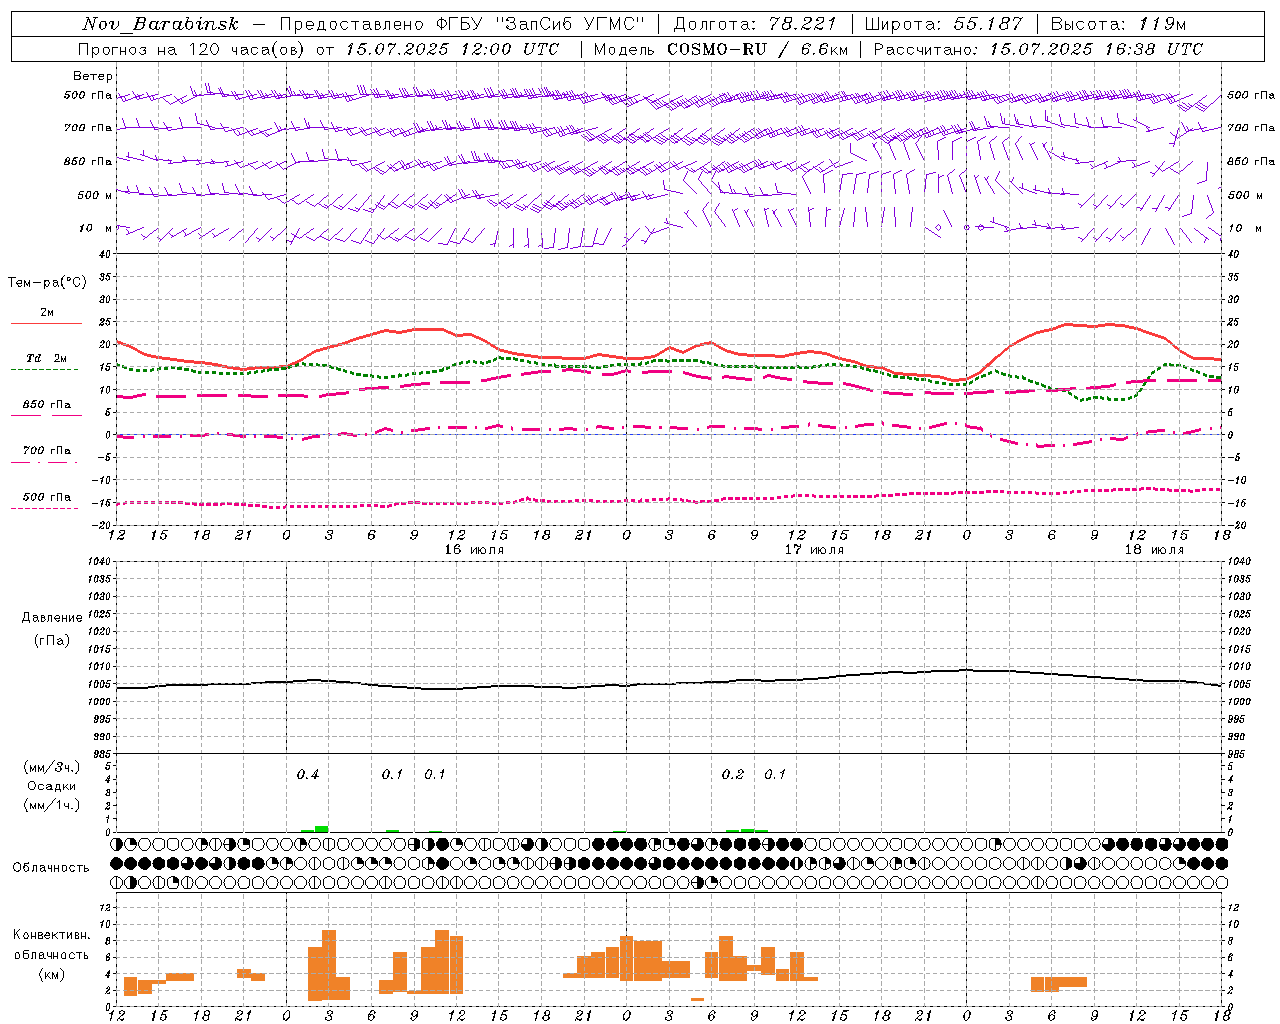The height and width of the screenshot is (1024, 1280).
Task: Select the Облачность cloud cover label
Action: pos(51,868)
